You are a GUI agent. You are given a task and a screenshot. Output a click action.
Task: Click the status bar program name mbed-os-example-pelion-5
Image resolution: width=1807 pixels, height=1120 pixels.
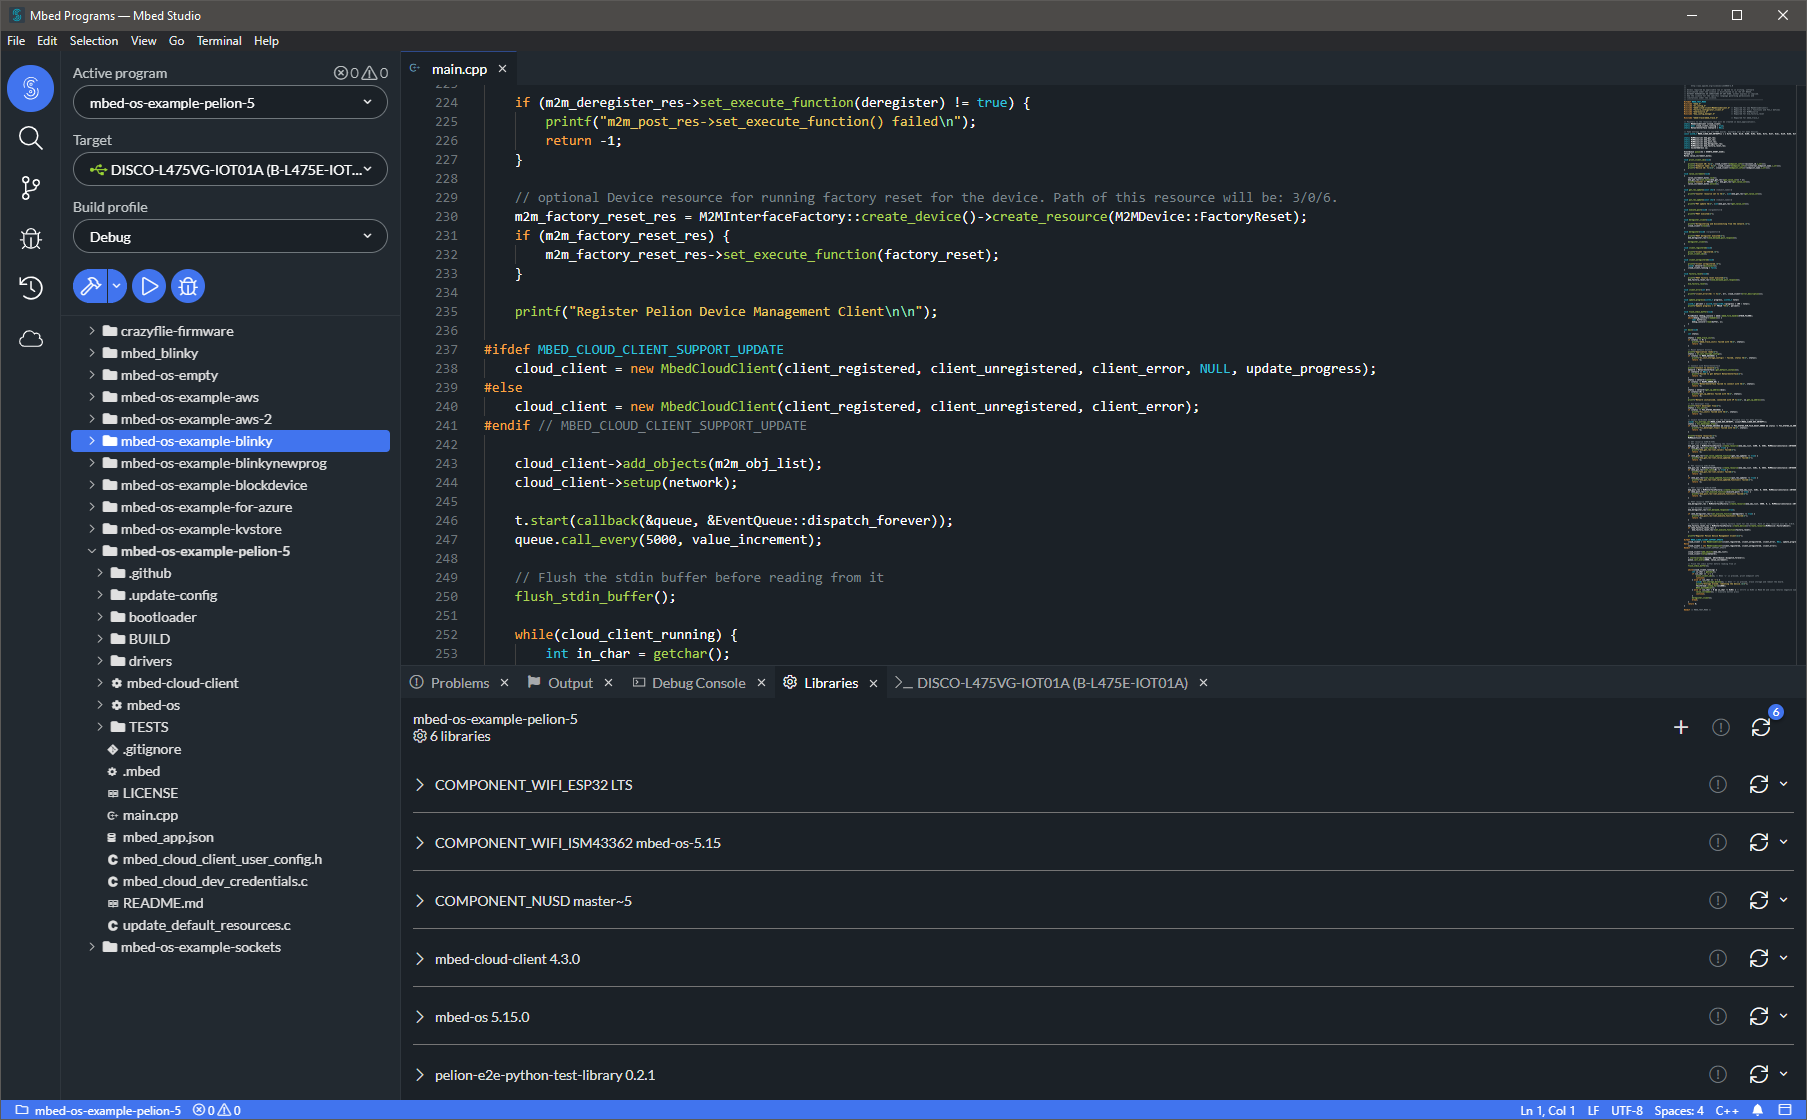click(99, 1110)
